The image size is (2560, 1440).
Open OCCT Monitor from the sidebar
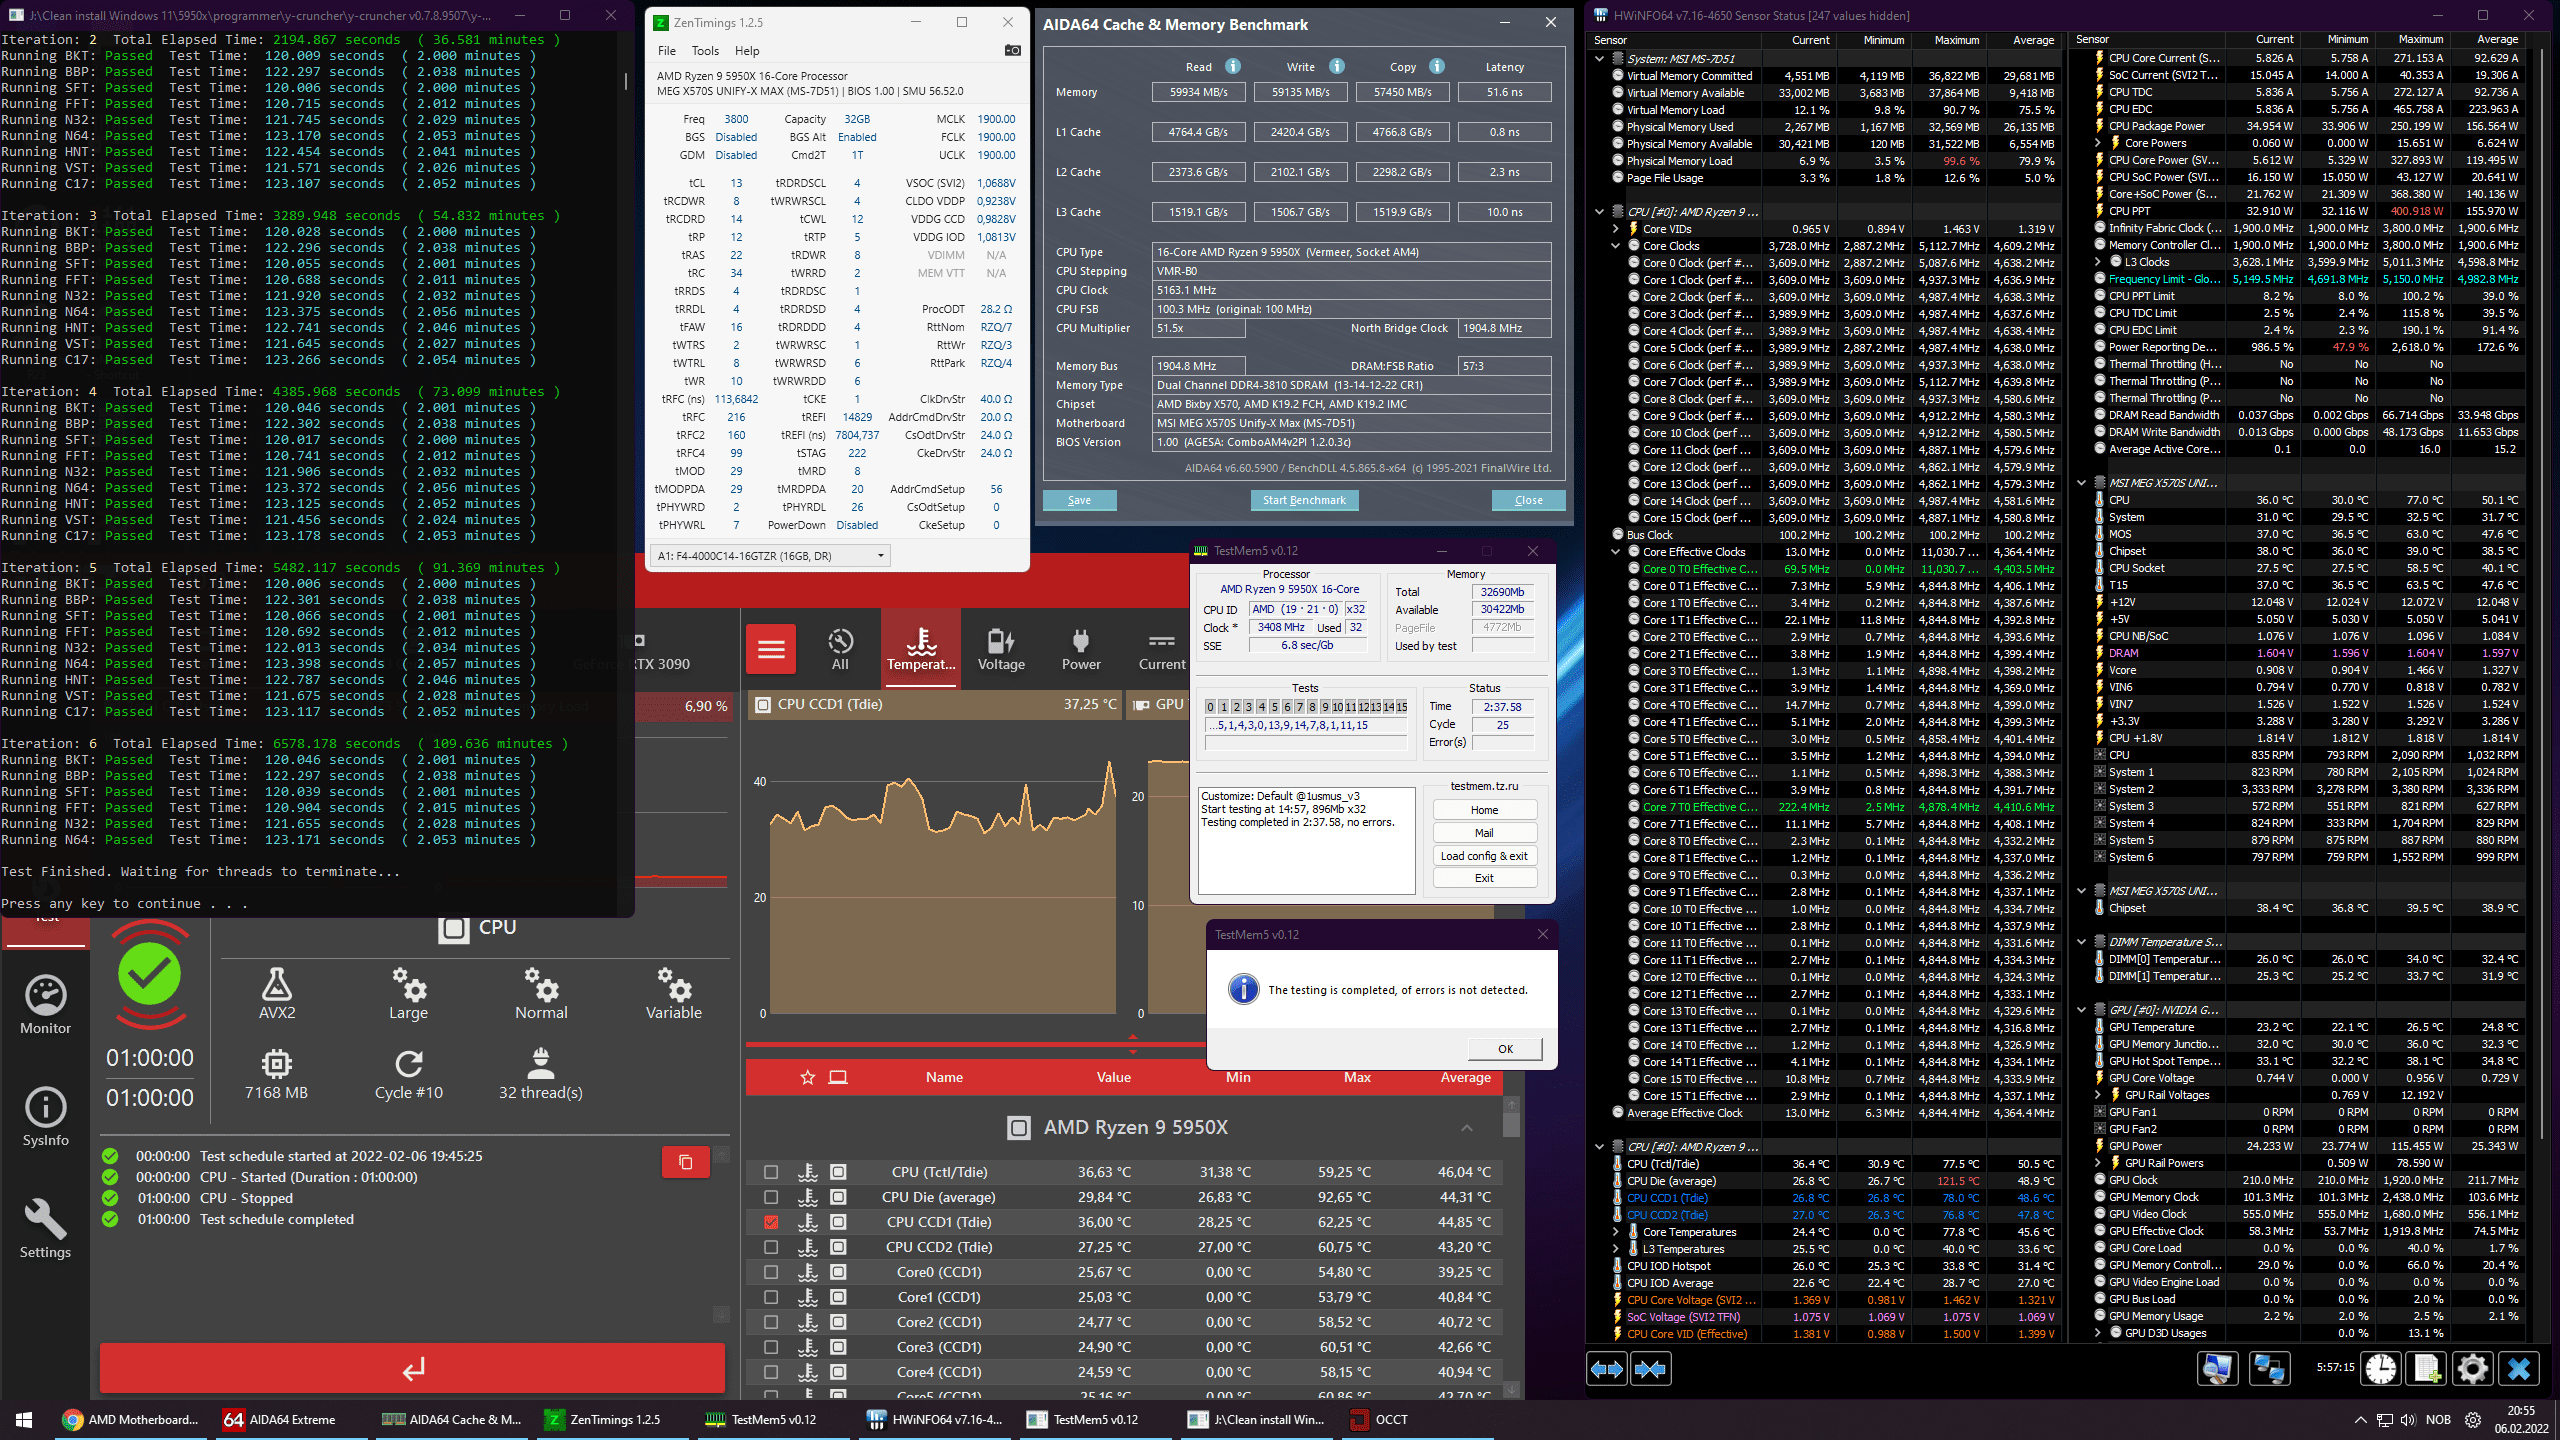click(x=46, y=1005)
